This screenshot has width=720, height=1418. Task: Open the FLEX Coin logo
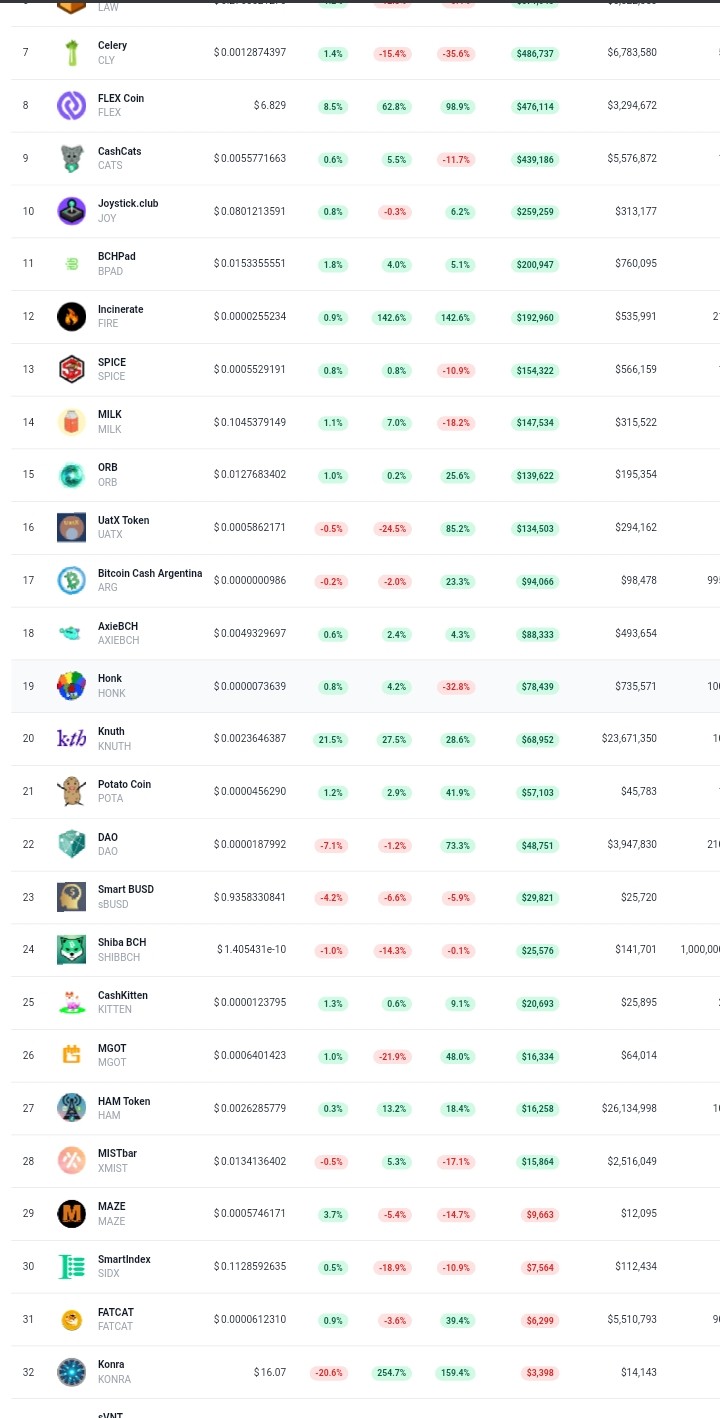pos(72,105)
